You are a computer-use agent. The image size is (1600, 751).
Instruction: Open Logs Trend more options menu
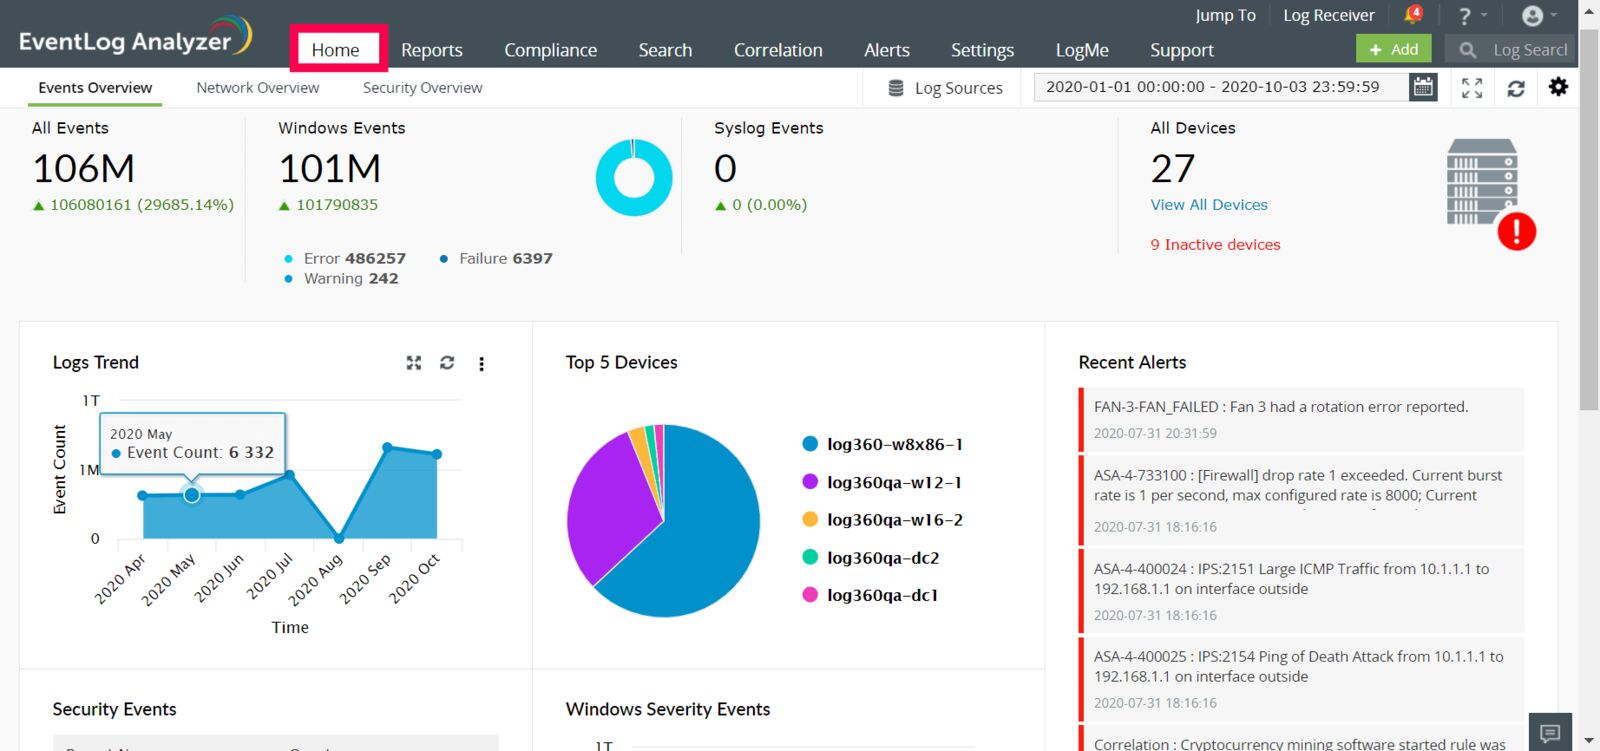(x=482, y=364)
